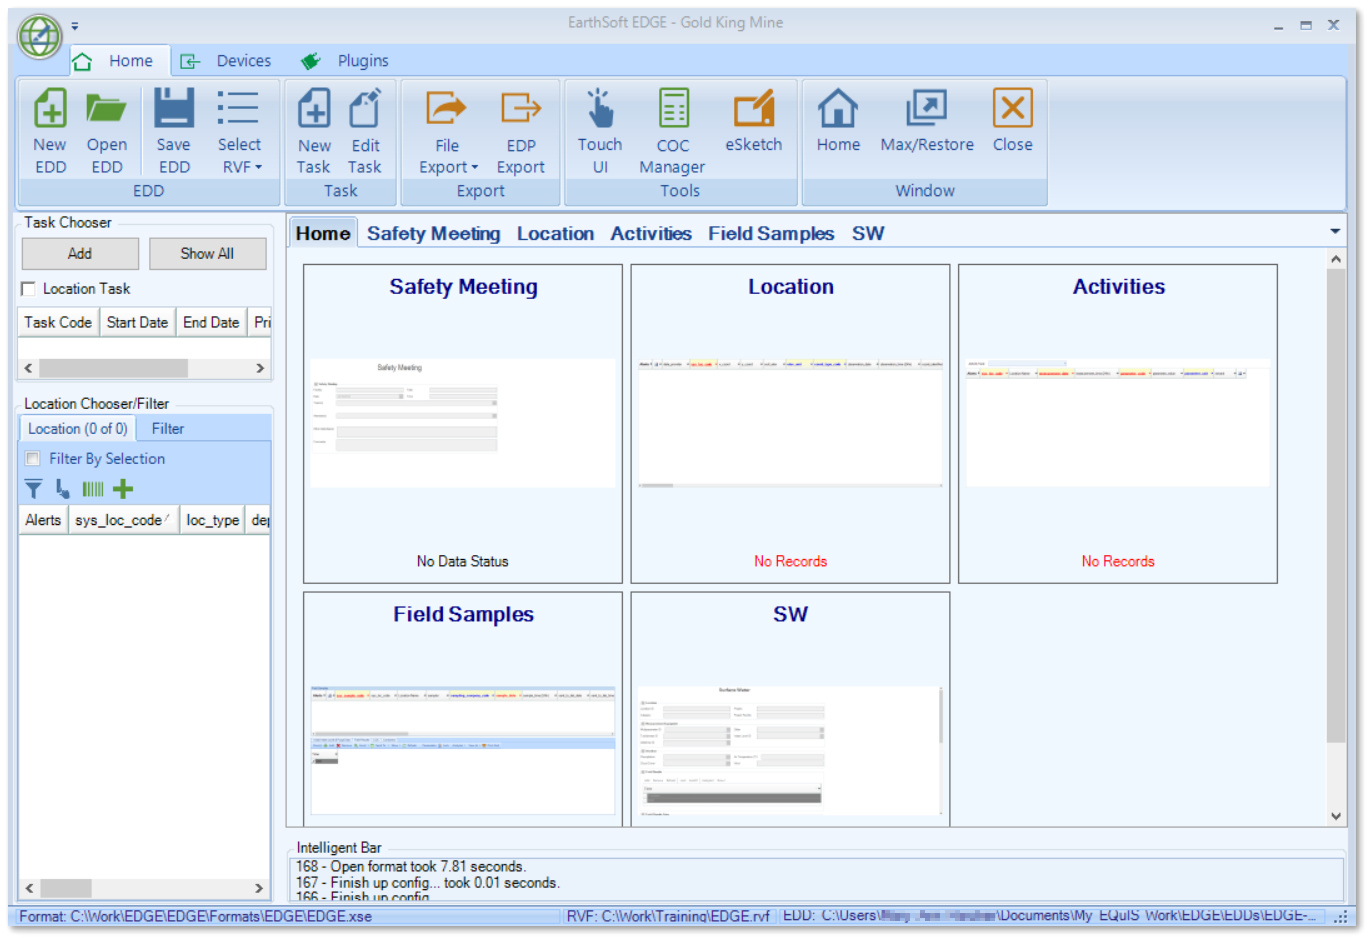Open the Select RVF dropdown
1372x942 pixels.
[239, 132]
